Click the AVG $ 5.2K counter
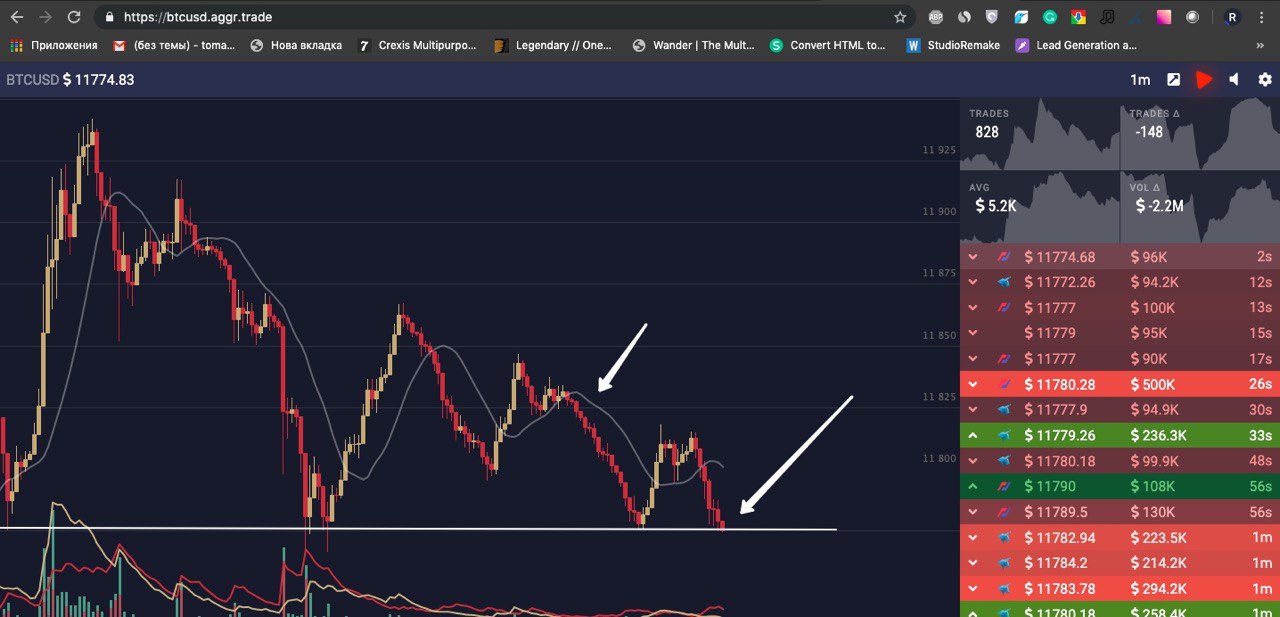This screenshot has width=1280, height=617. [x=1040, y=207]
